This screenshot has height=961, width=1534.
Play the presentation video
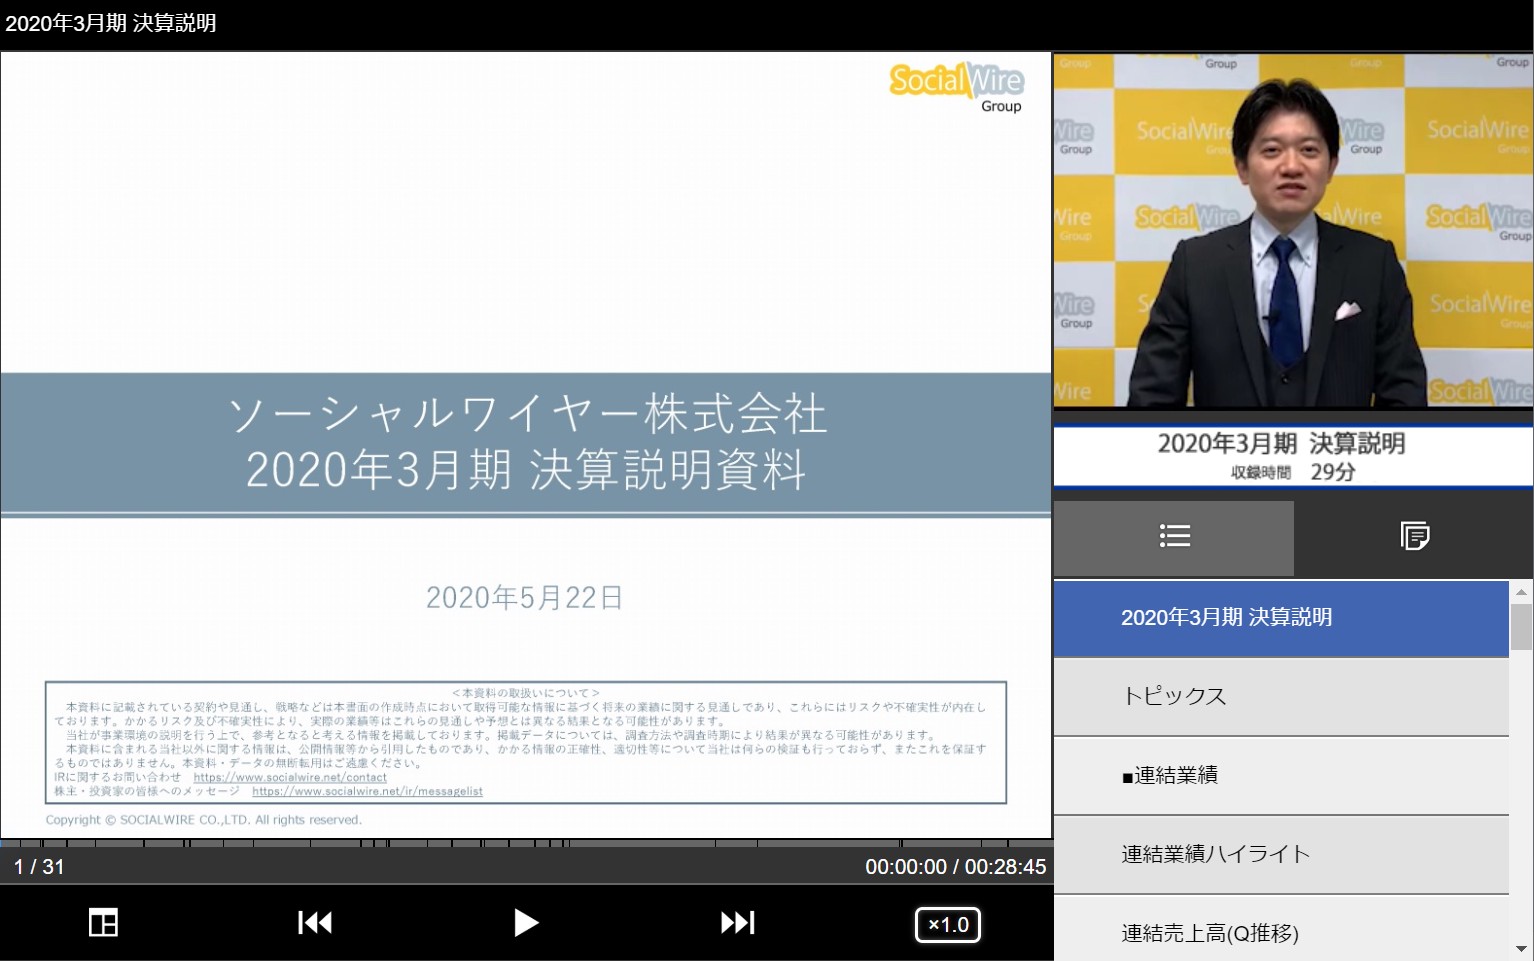tap(526, 922)
